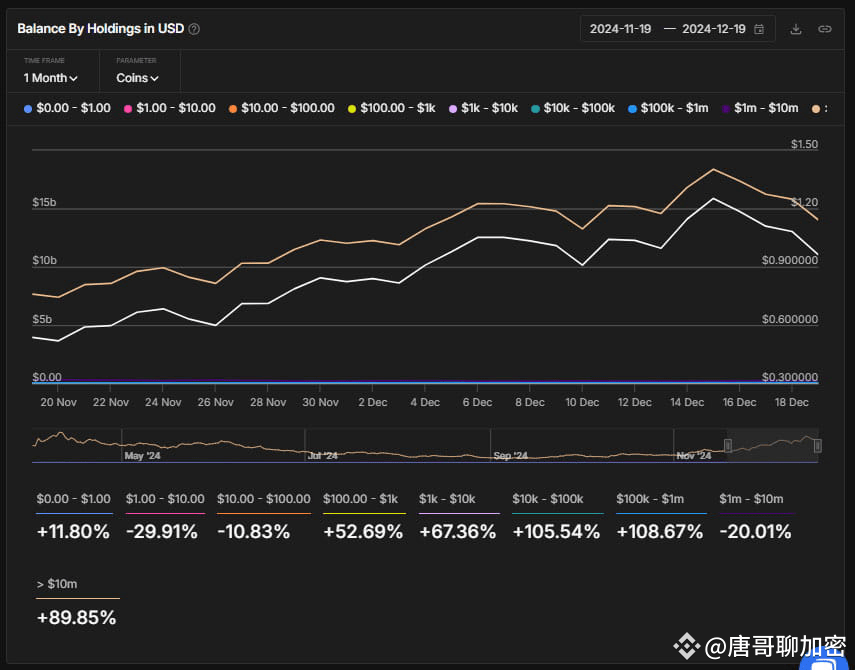Viewport: 855px width, 670px height.
Task: Select the +108.67% stat value
Action: pyautogui.click(x=660, y=532)
